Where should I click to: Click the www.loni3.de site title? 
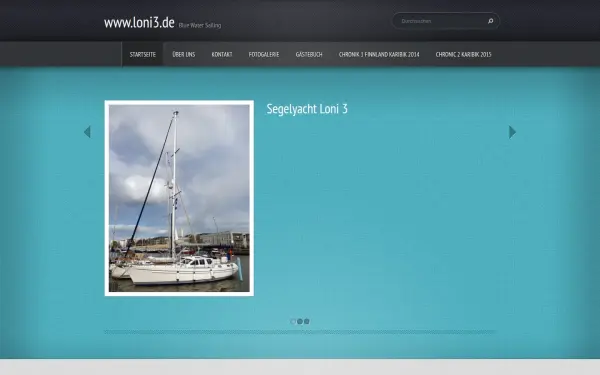pos(139,23)
